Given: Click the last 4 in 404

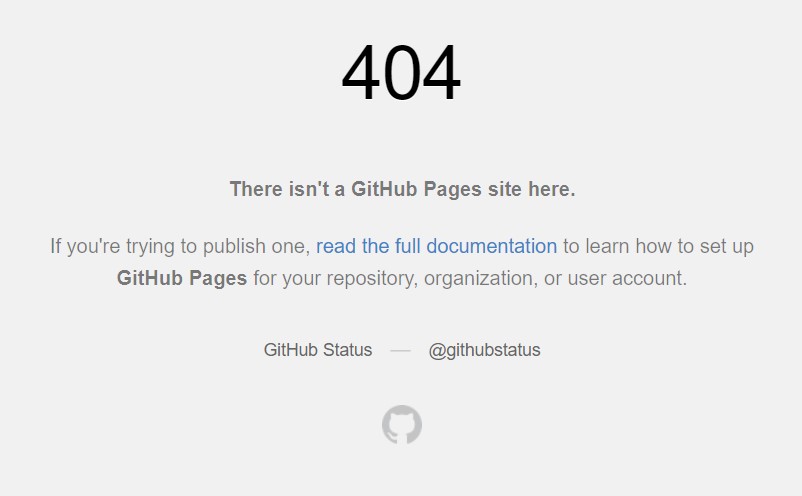Looking at the screenshot, I should tap(442, 73).
